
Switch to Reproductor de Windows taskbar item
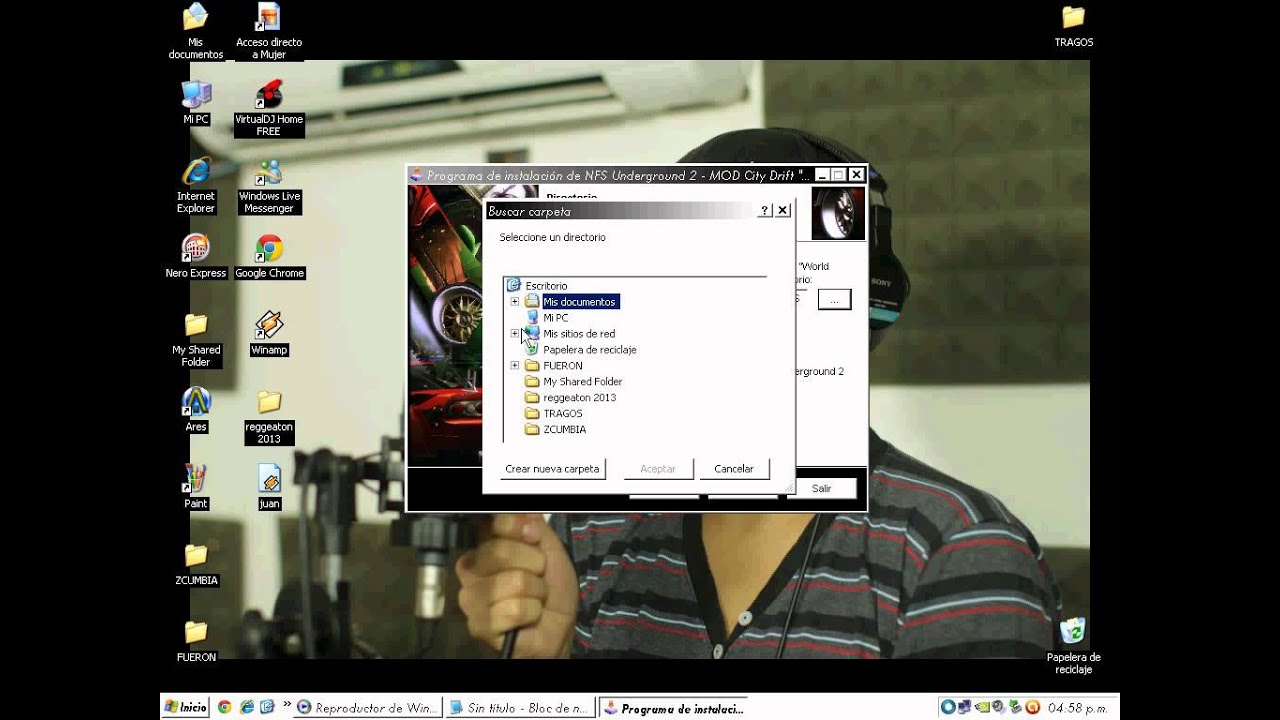point(367,708)
